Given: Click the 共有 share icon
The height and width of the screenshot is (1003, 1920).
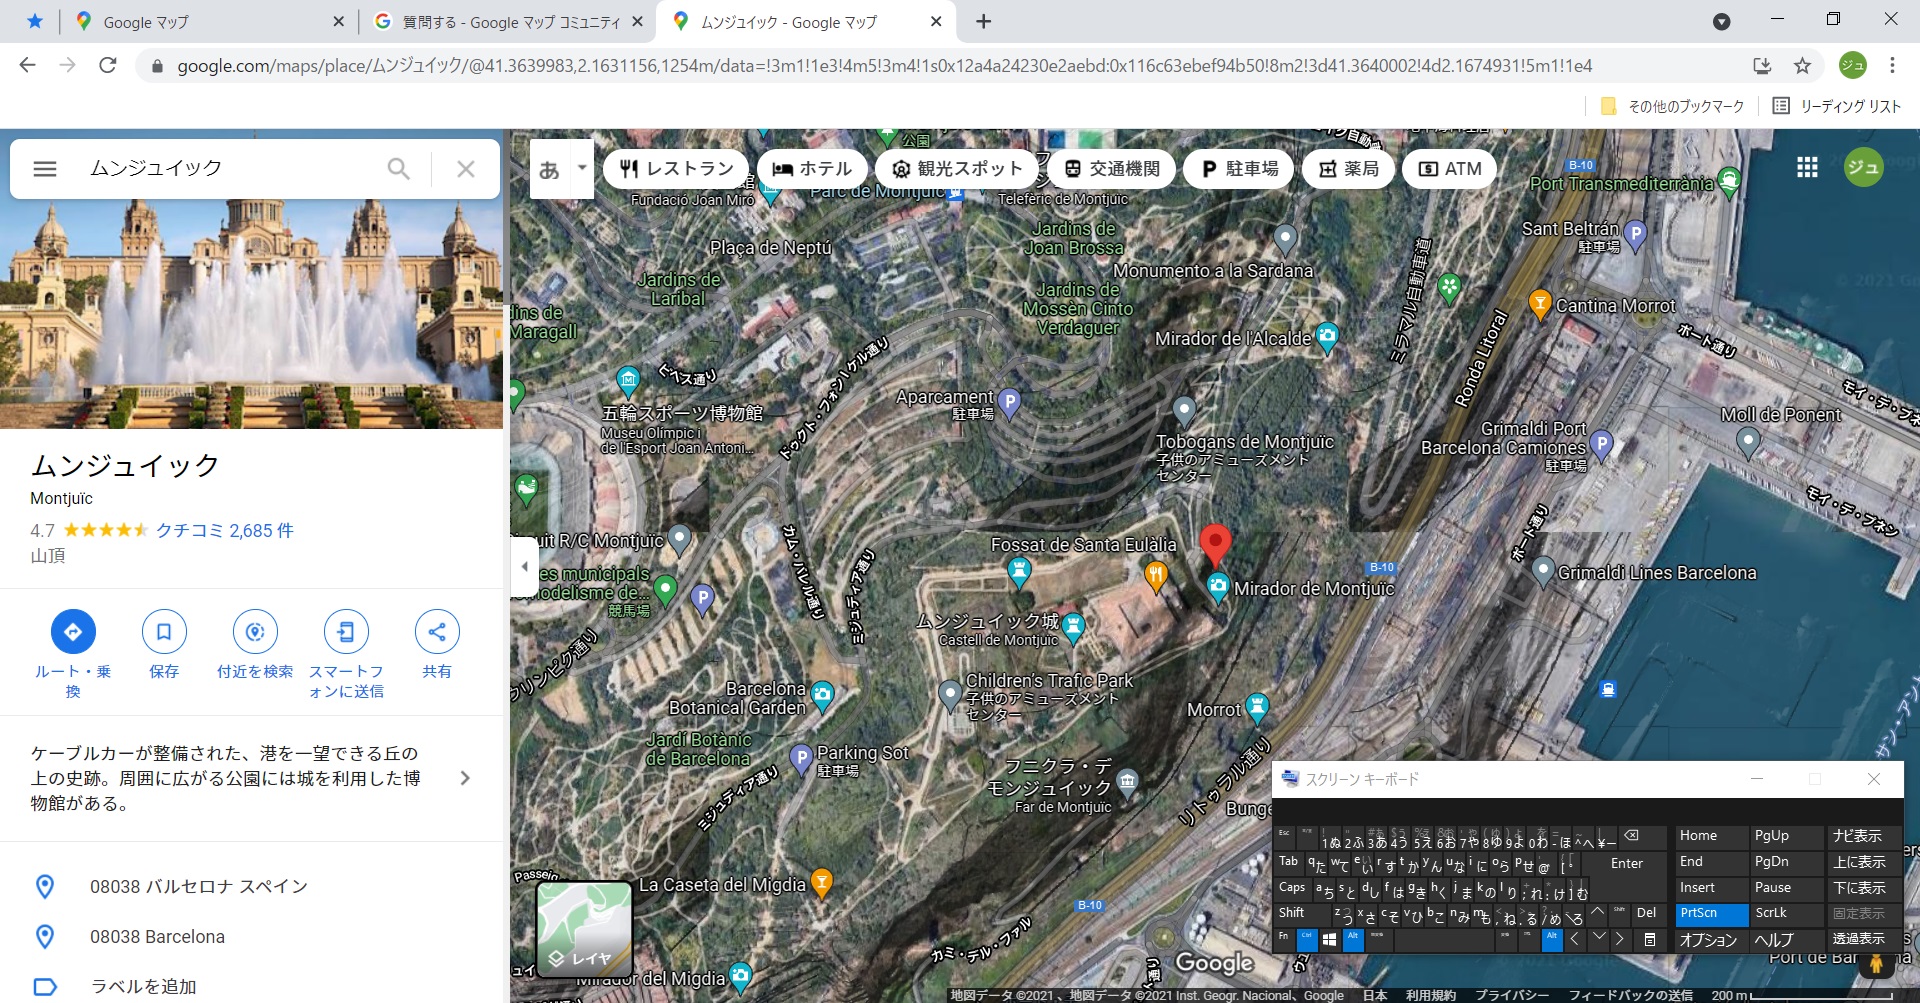Looking at the screenshot, I should [437, 631].
